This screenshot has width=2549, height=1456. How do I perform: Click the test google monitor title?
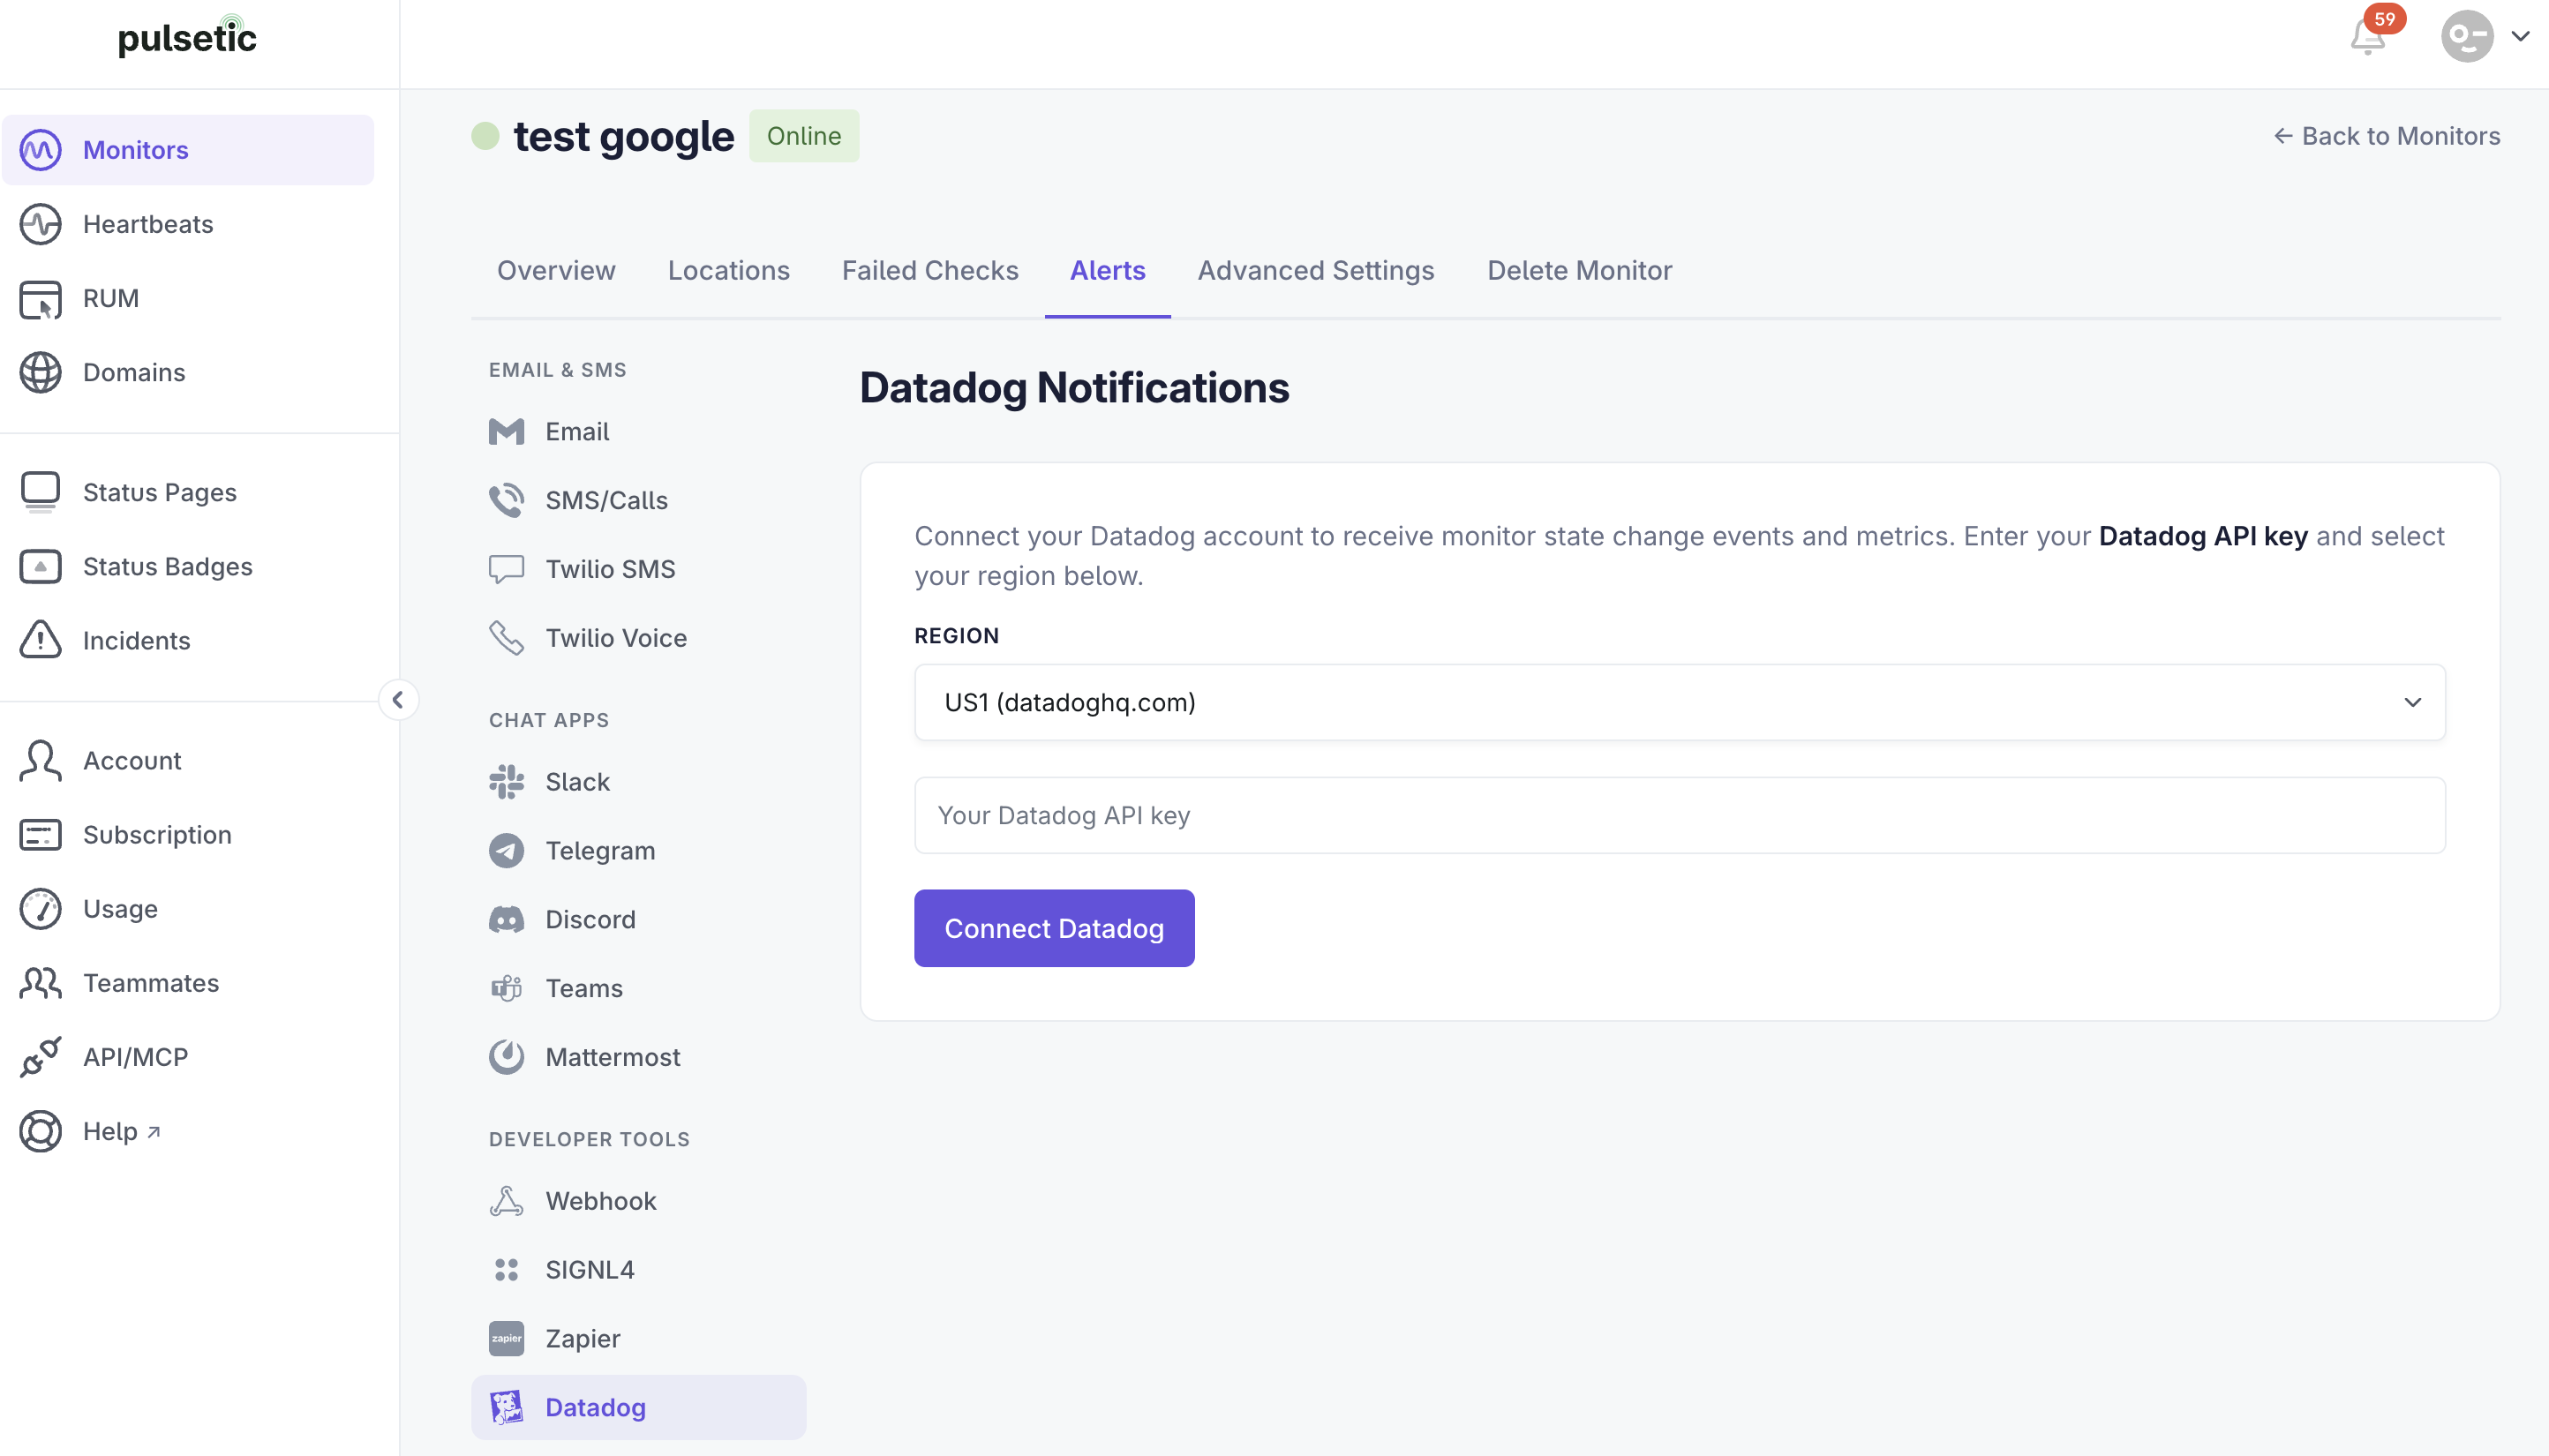[x=623, y=136]
